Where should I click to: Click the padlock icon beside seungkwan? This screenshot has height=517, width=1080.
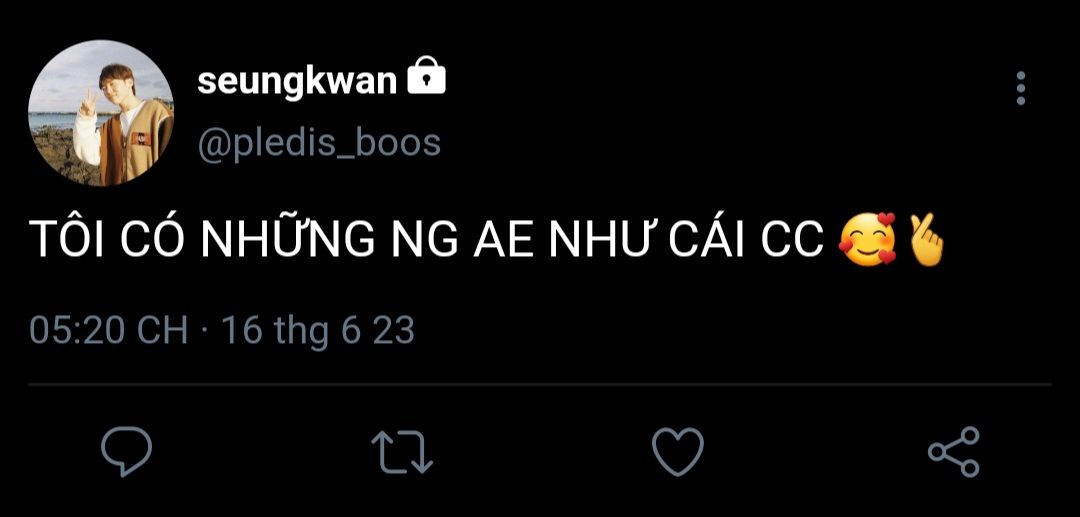point(426,76)
